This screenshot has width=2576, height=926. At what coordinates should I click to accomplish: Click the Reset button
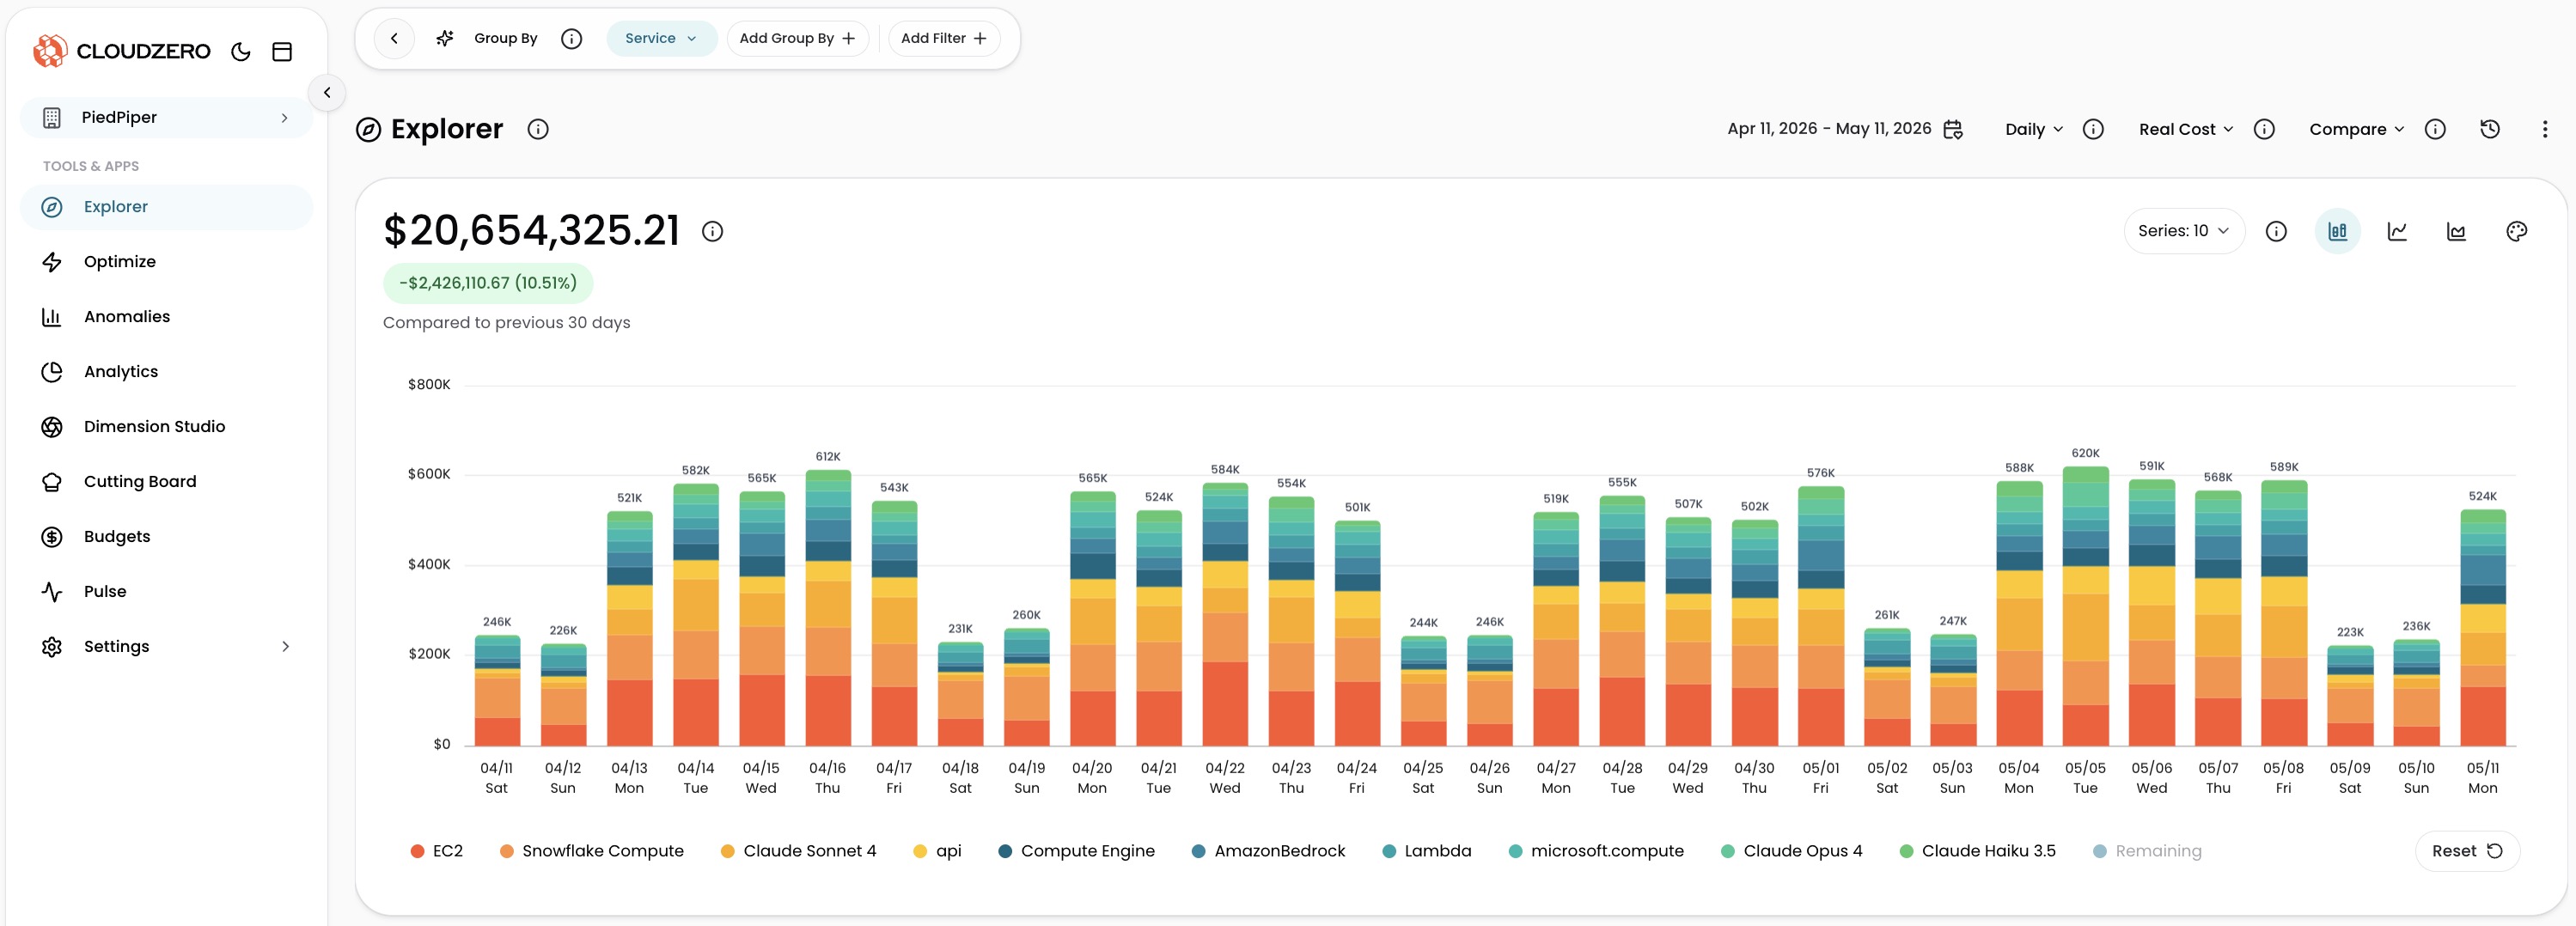click(x=2467, y=851)
